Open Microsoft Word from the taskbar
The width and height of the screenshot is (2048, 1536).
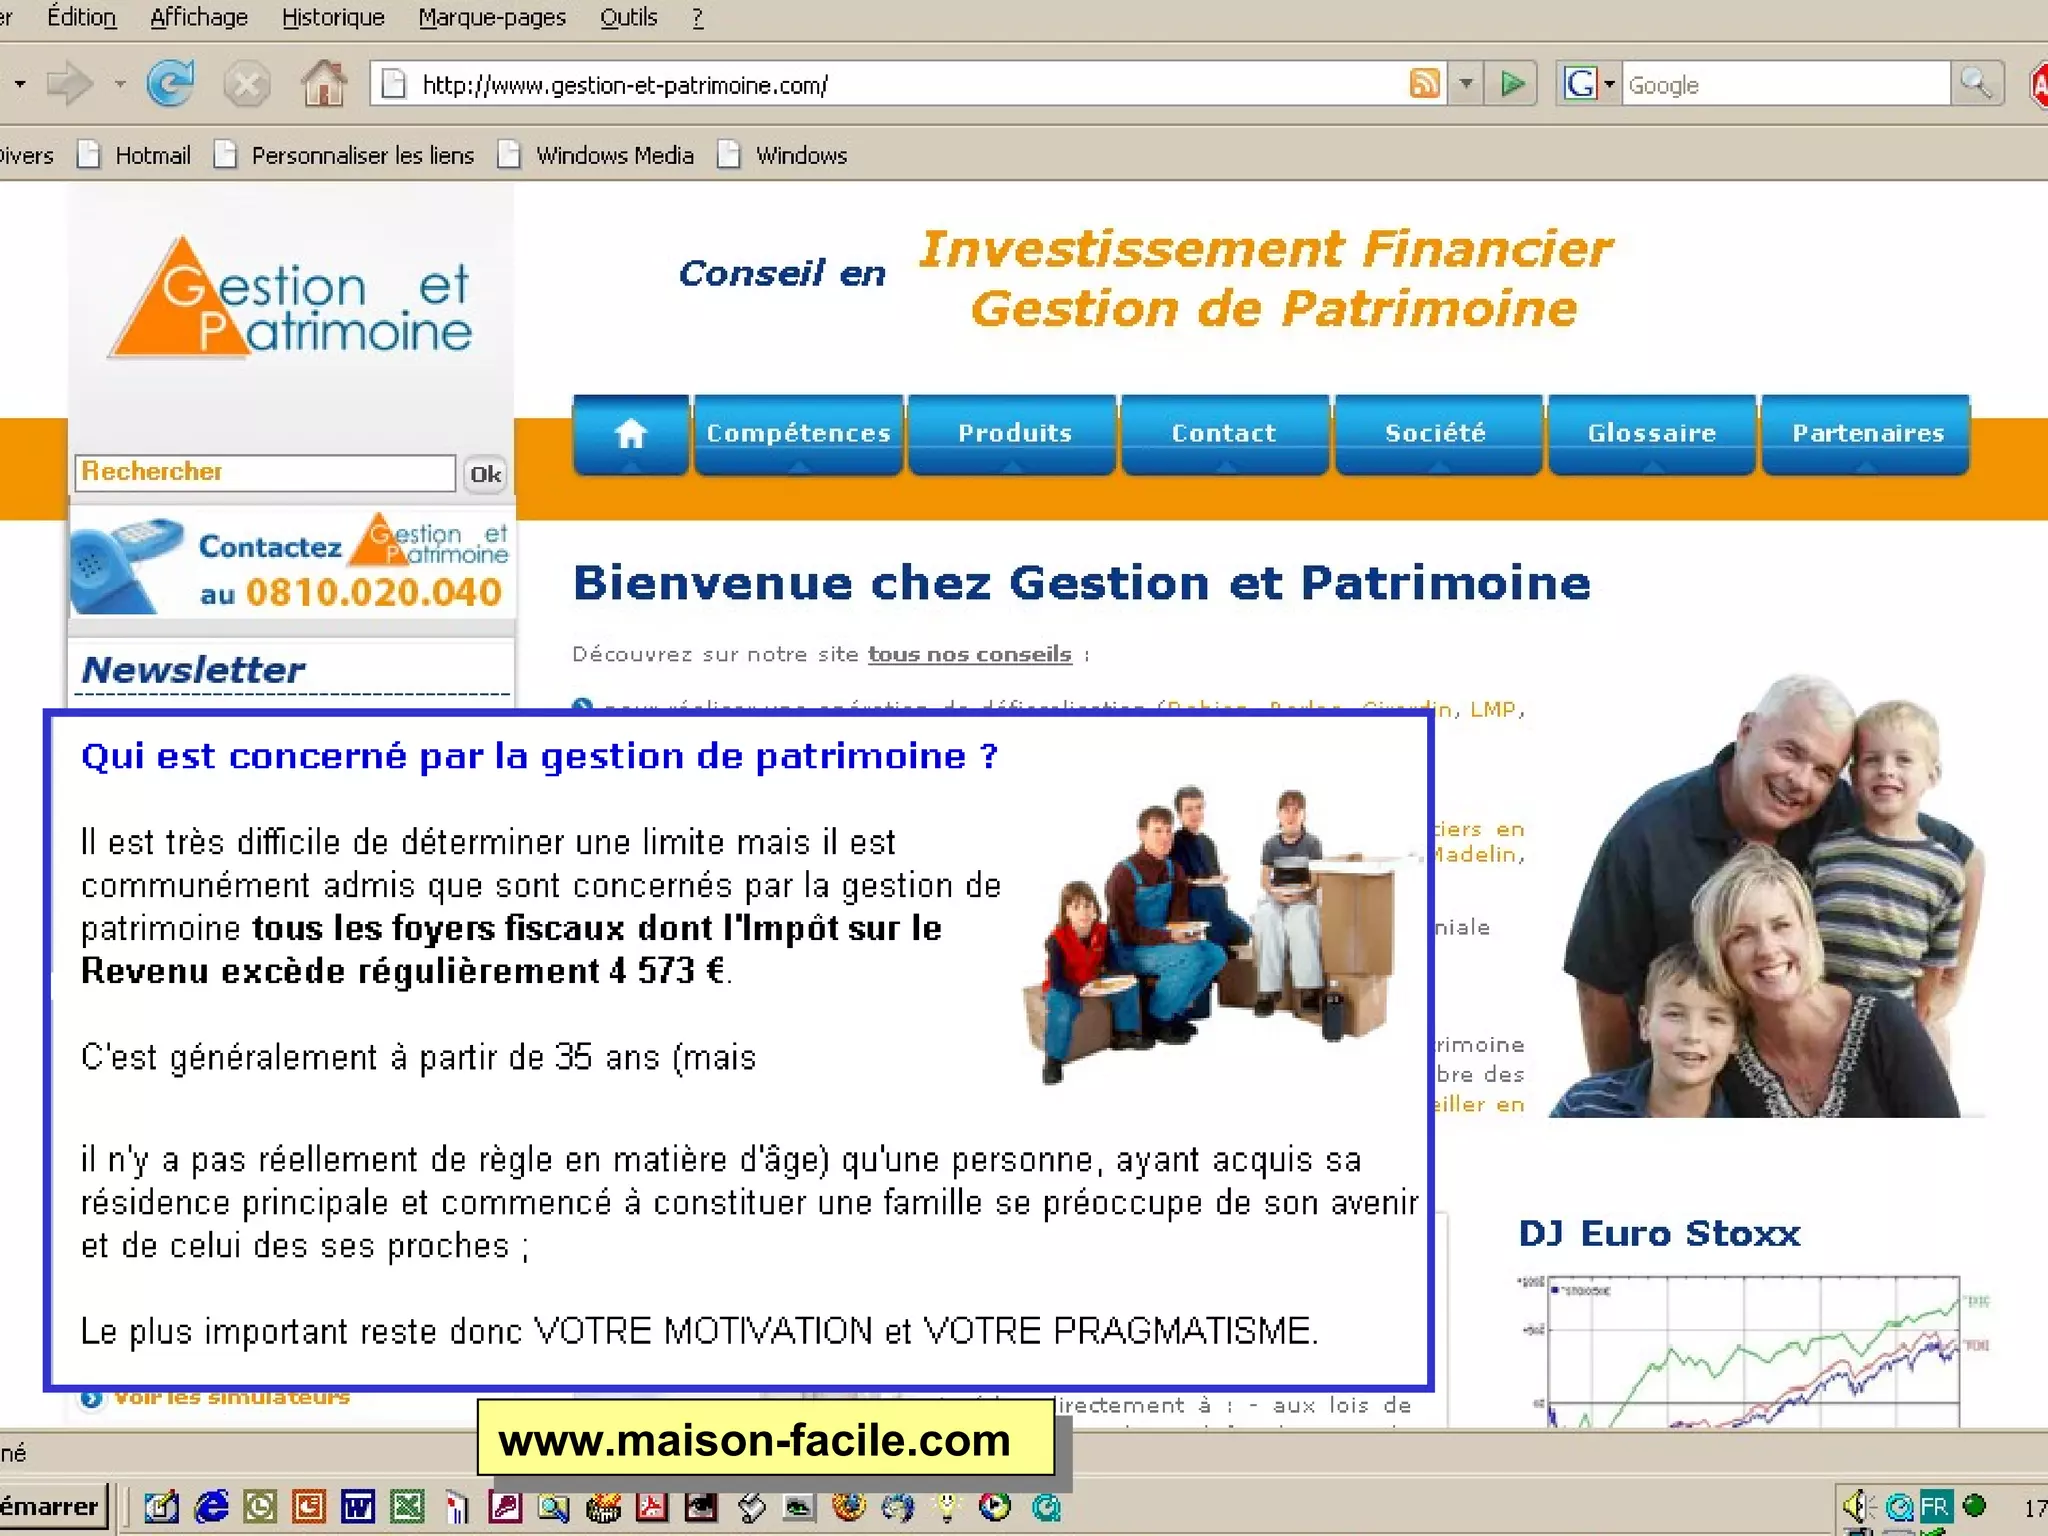357,1506
